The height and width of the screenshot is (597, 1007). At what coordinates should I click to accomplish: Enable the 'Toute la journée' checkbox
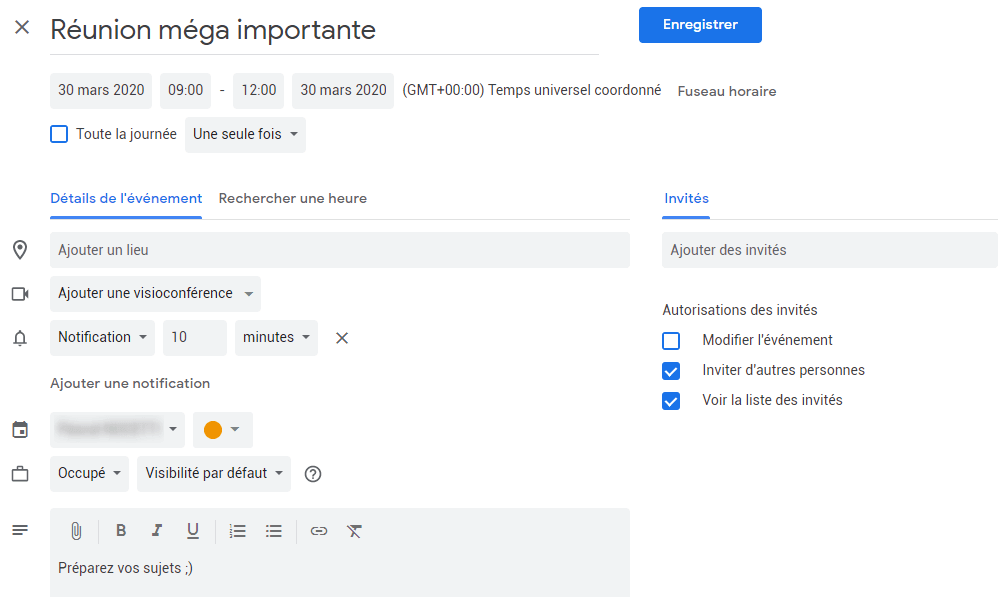point(60,134)
